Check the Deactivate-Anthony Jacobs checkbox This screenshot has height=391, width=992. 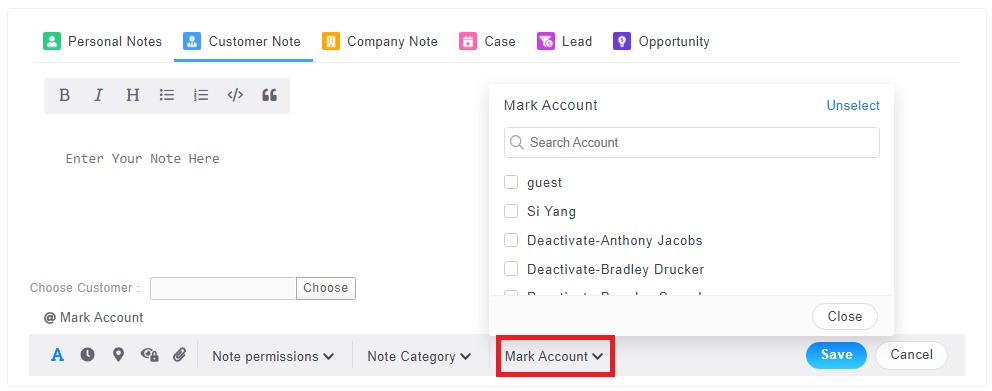(511, 240)
